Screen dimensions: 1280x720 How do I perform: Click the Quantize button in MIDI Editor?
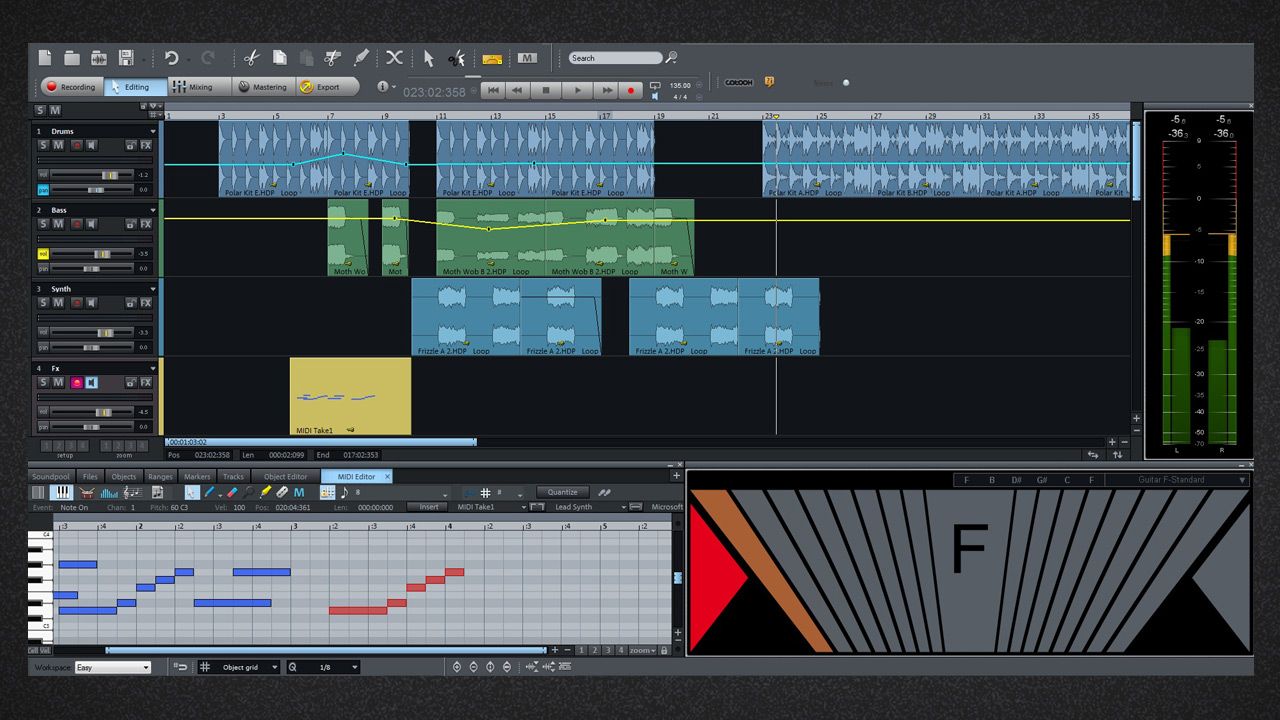click(x=563, y=492)
